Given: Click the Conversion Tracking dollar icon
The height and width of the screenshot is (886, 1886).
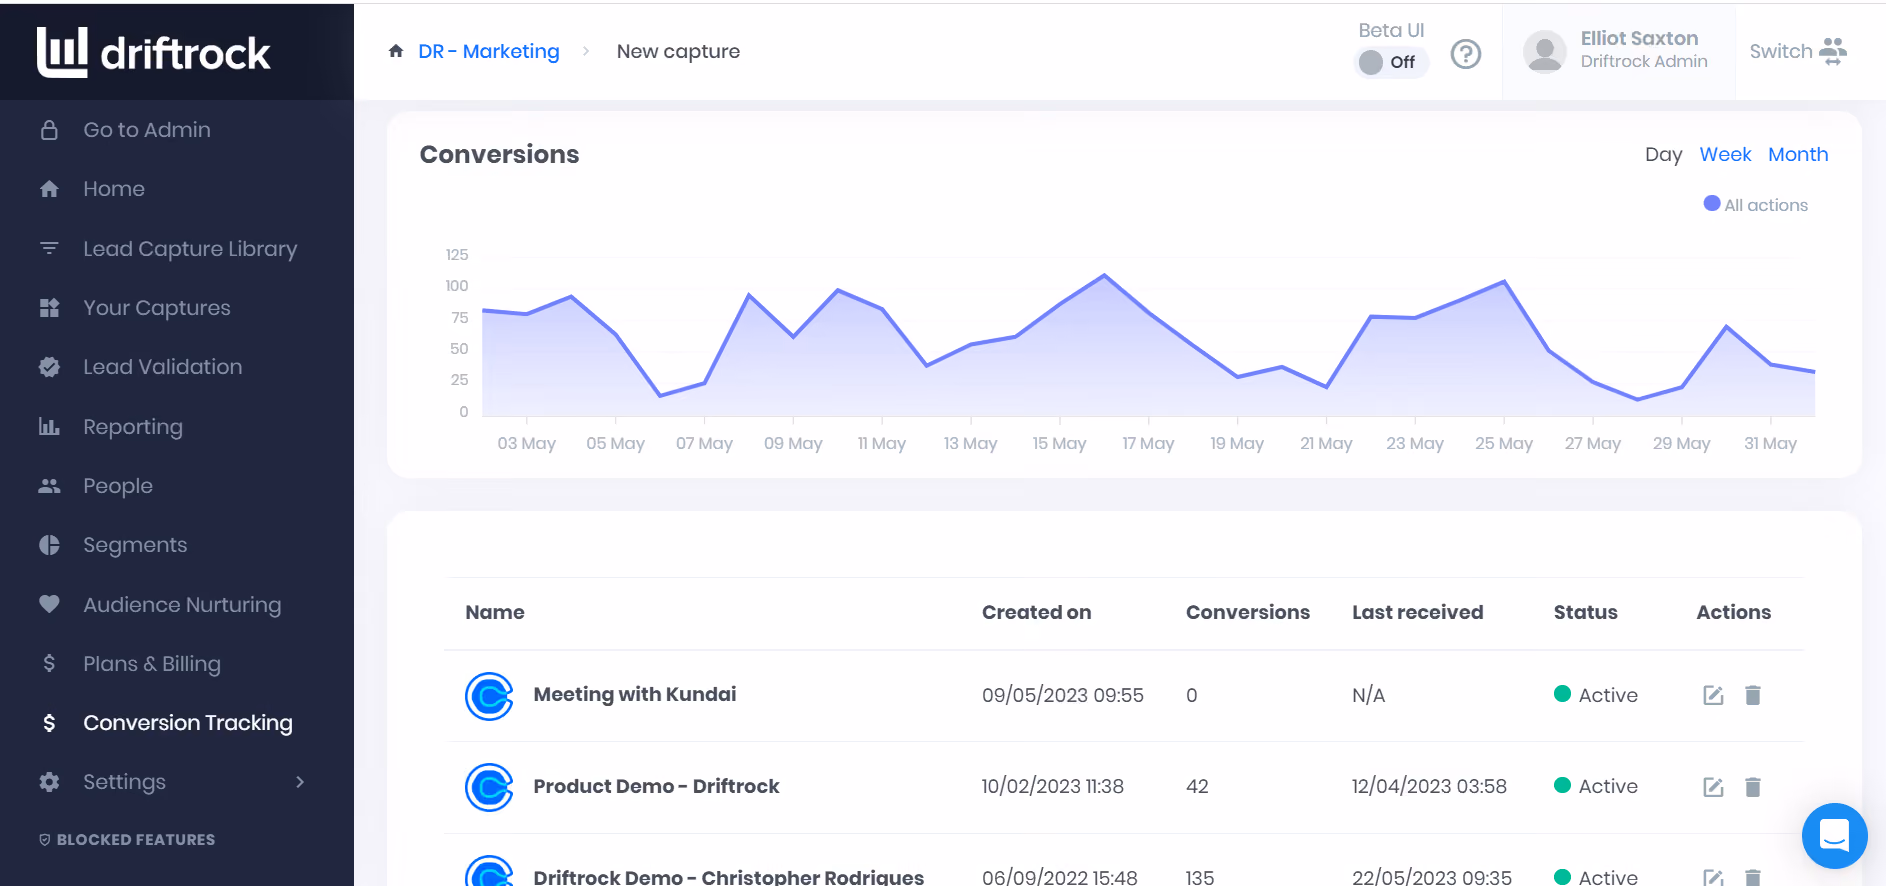Looking at the screenshot, I should click(49, 723).
